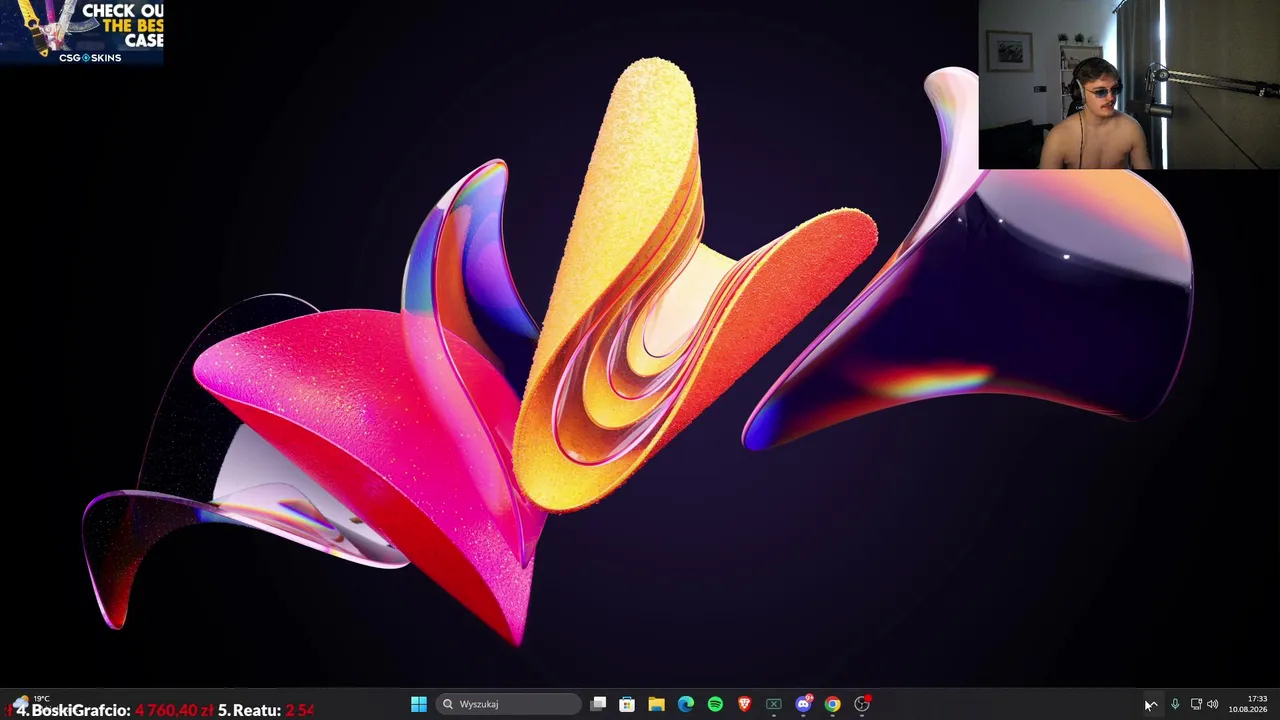Open Task View from the taskbar

click(598, 704)
